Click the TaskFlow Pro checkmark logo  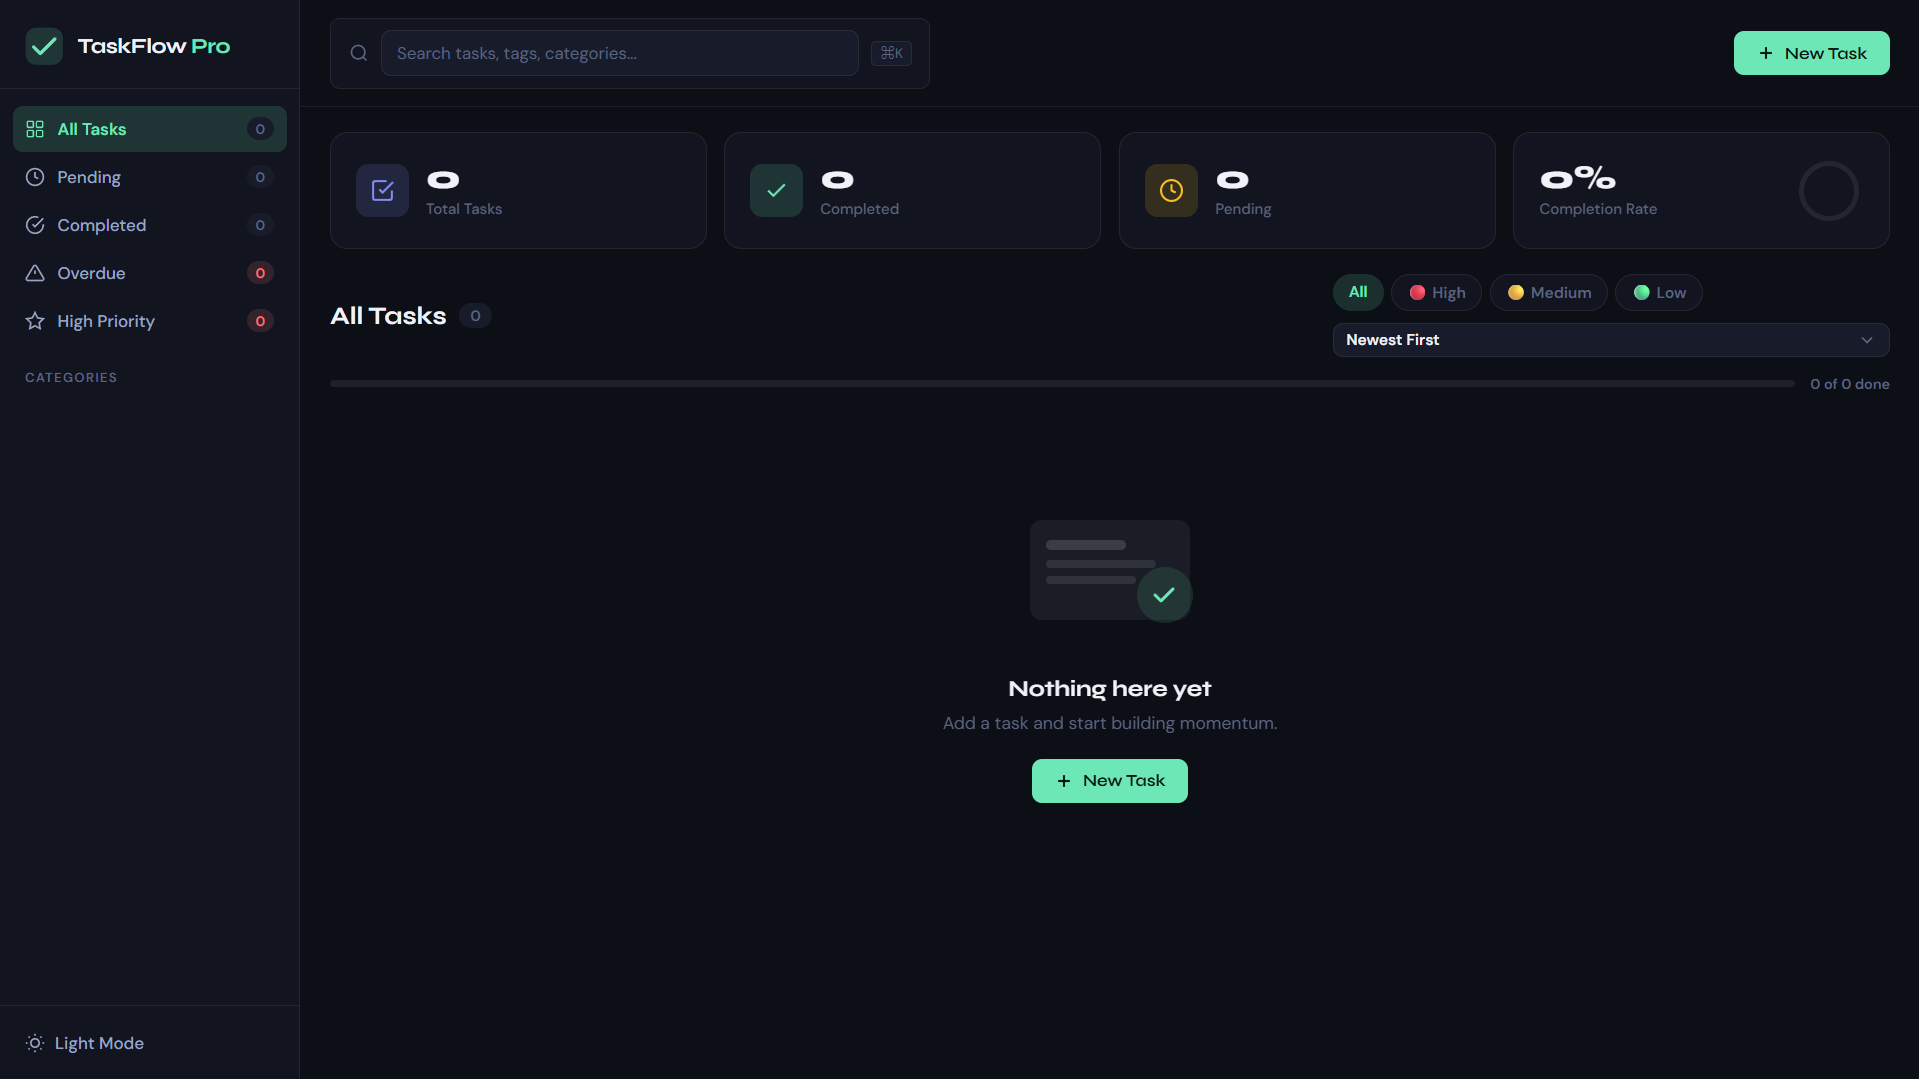point(44,46)
